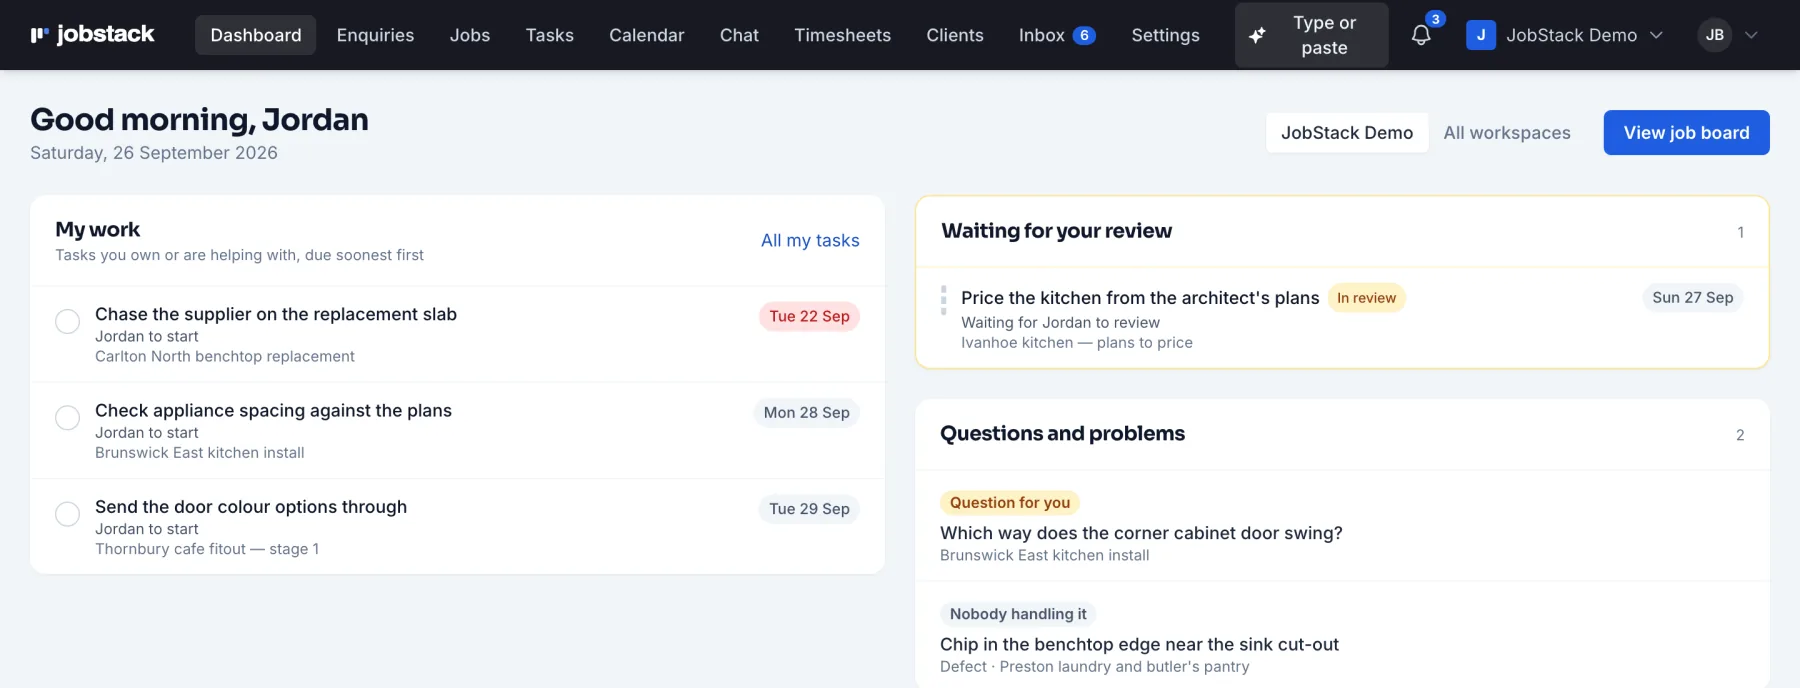Click the Question for you tag
The image size is (1800, 688).
(x=1010, y=503)
